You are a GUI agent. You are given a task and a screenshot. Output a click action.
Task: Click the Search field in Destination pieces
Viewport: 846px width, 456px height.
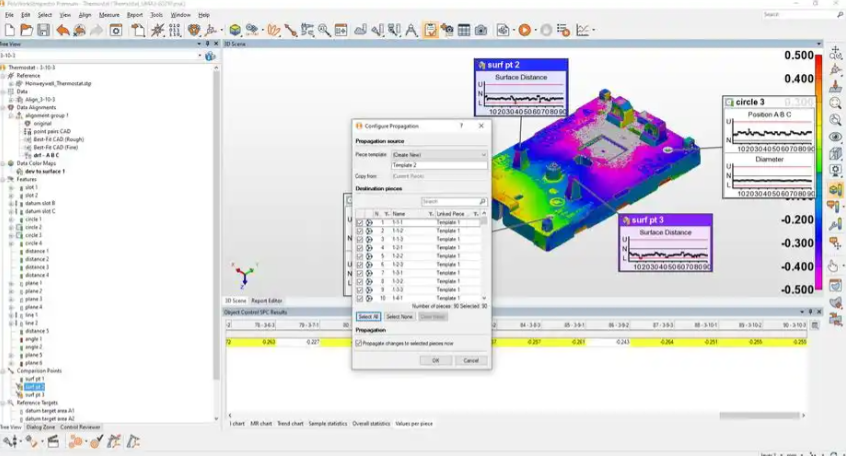tap(450, 202)
